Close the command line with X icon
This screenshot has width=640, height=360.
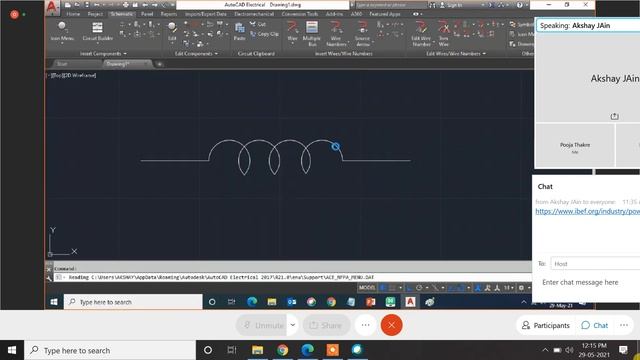49,269
